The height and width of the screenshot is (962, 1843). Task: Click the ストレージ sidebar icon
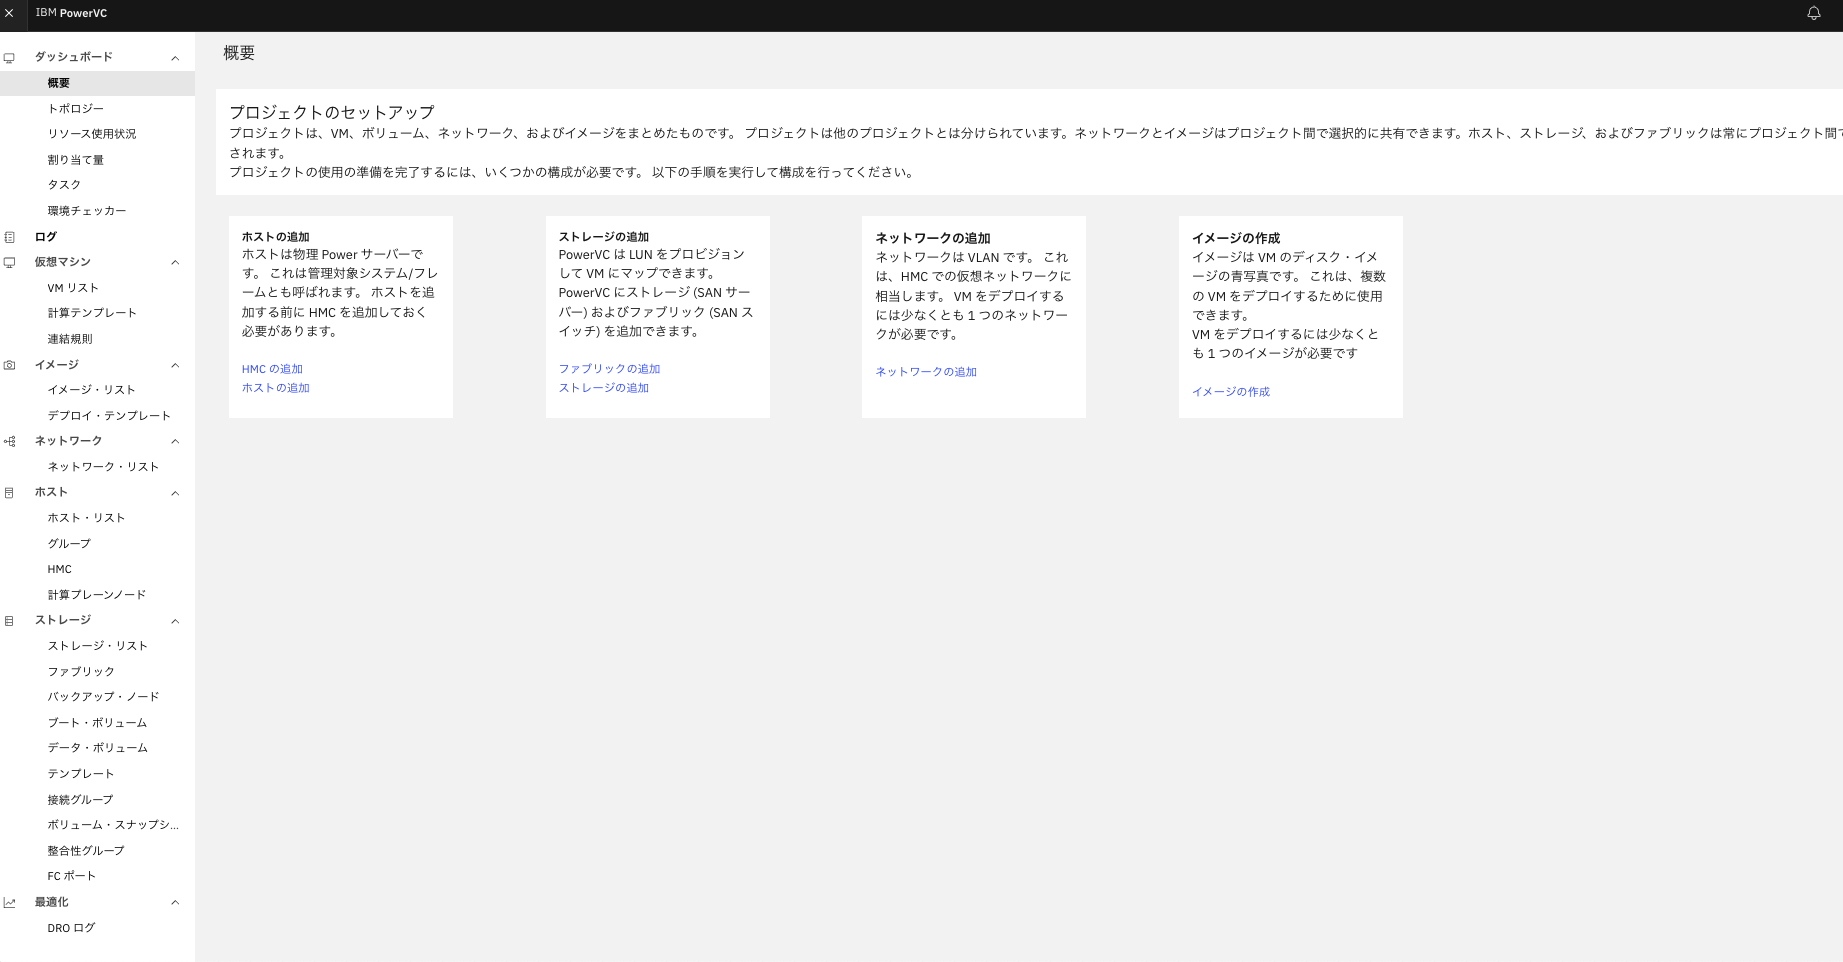coord(10,620)
